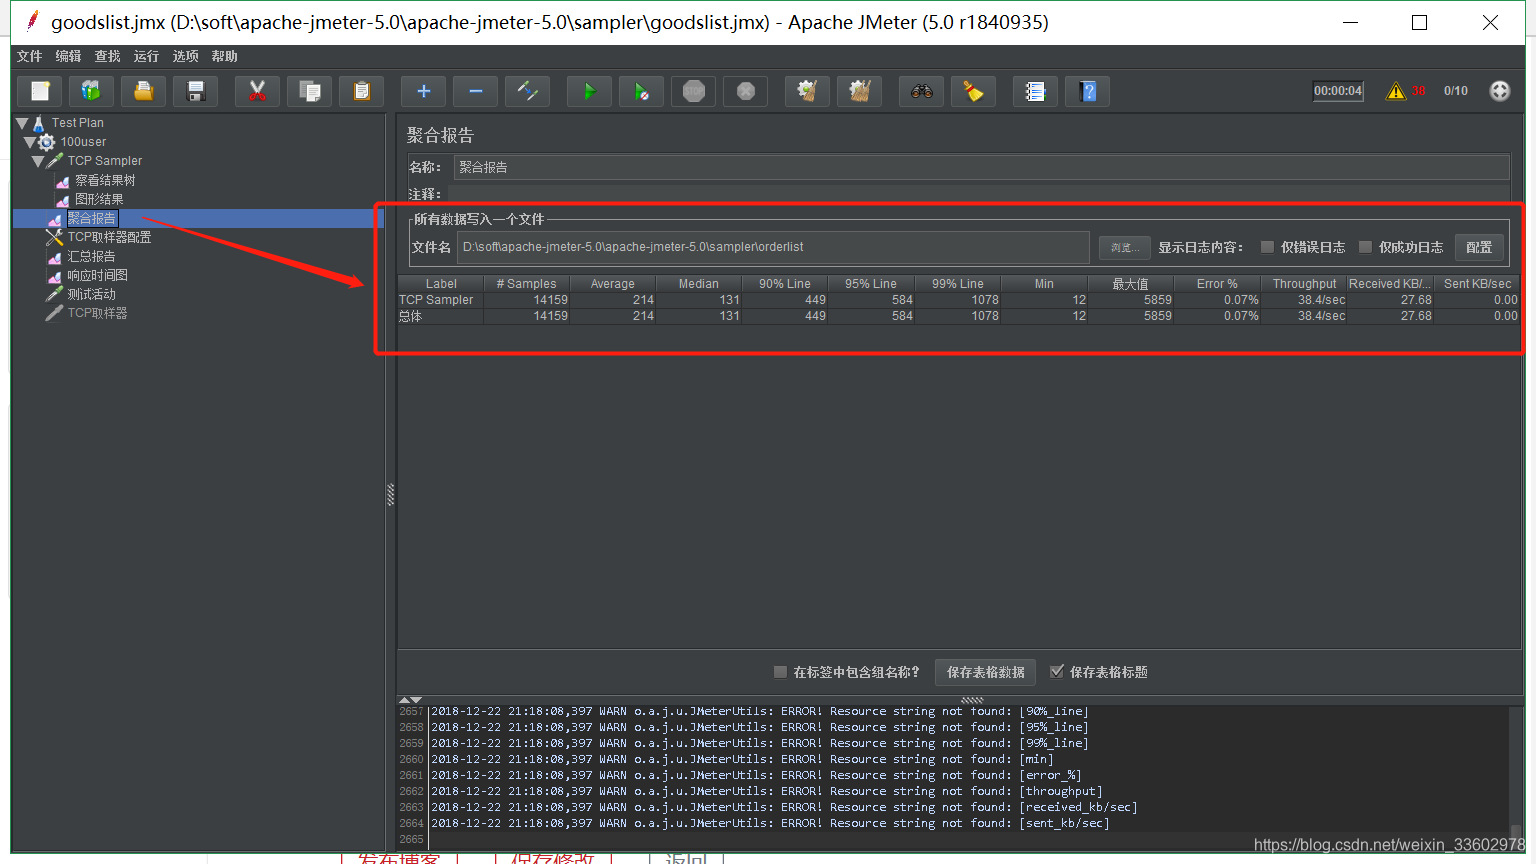
Task: Sort by the # Samples column header
Action: click(x=527, y=284)
